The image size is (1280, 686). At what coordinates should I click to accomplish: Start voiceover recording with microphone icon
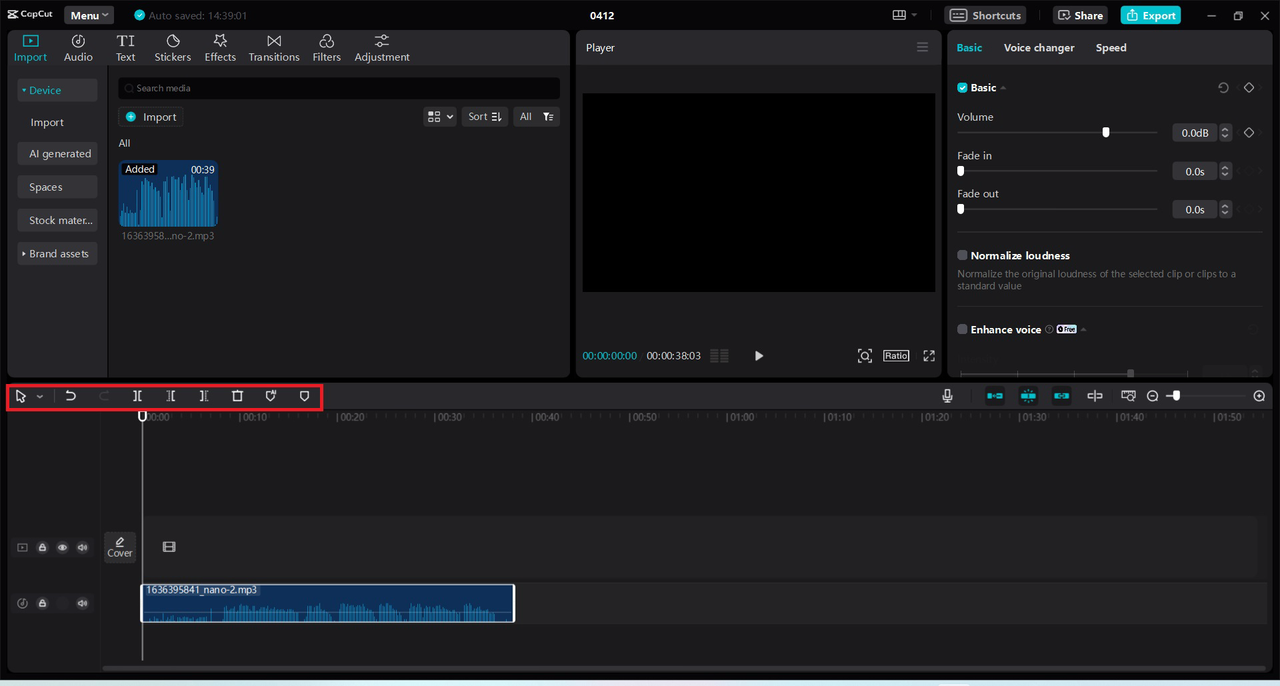(948, 396)
